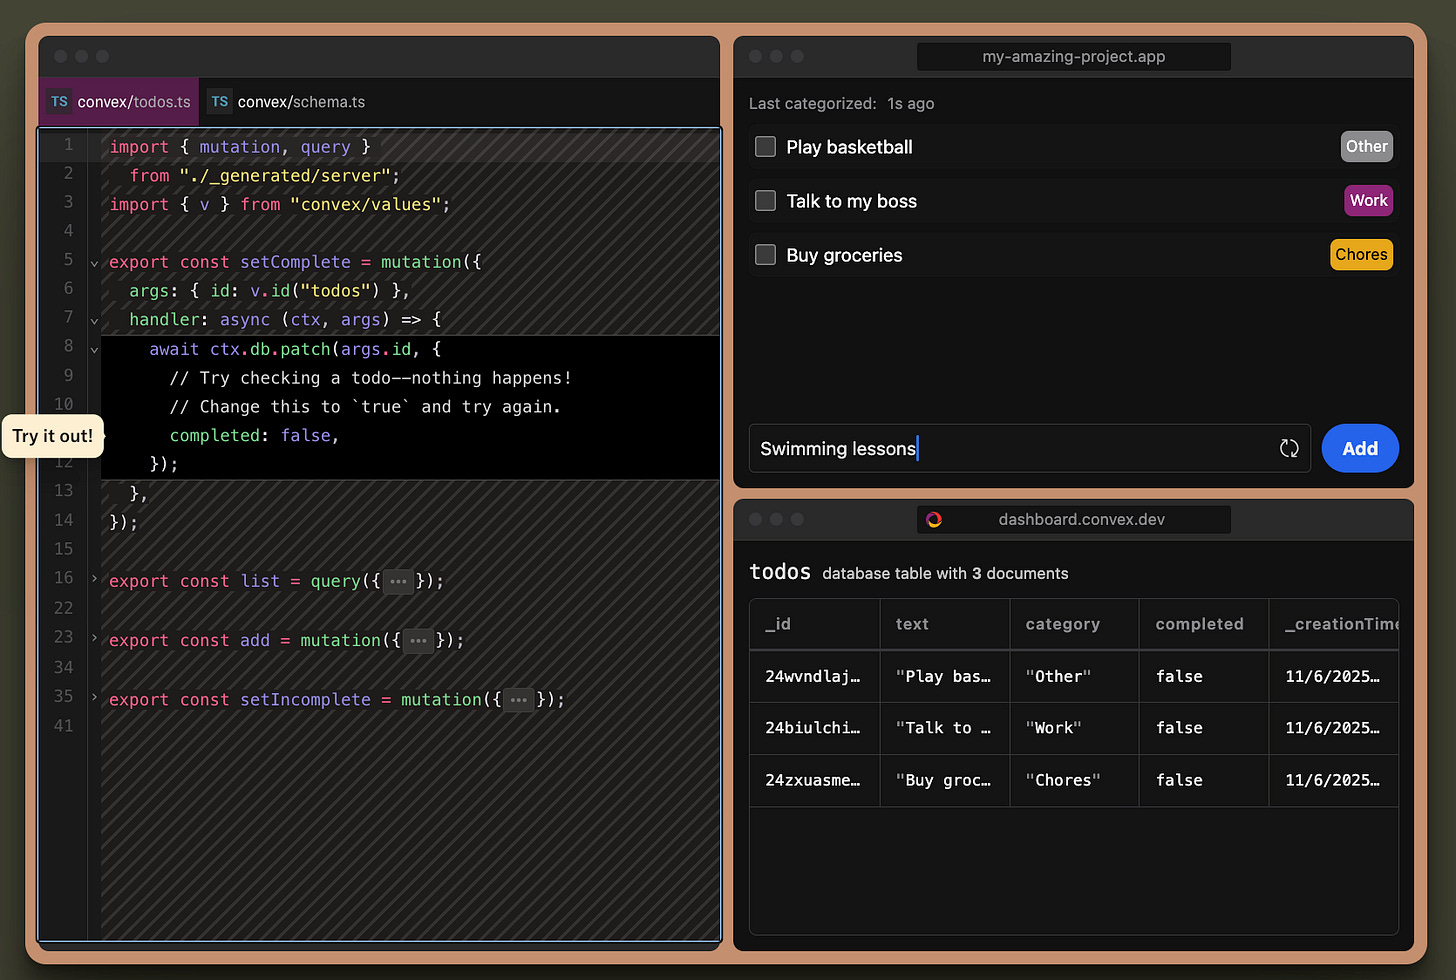Collapse the setComplete block at line 5
1456x980 pixels.
(94, 264)
